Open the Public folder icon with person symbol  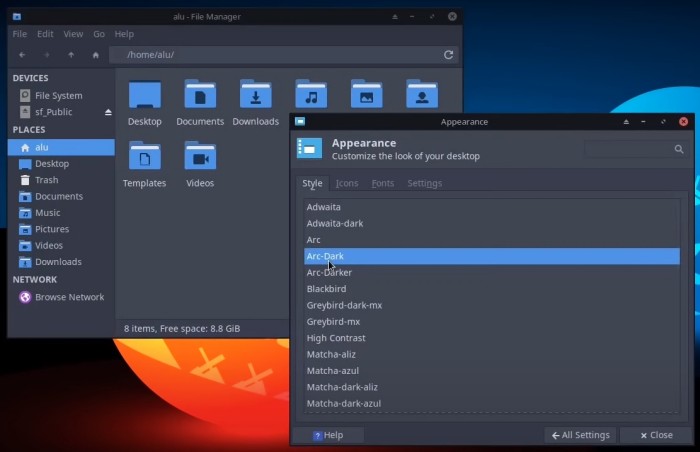(x=422, y=94)
